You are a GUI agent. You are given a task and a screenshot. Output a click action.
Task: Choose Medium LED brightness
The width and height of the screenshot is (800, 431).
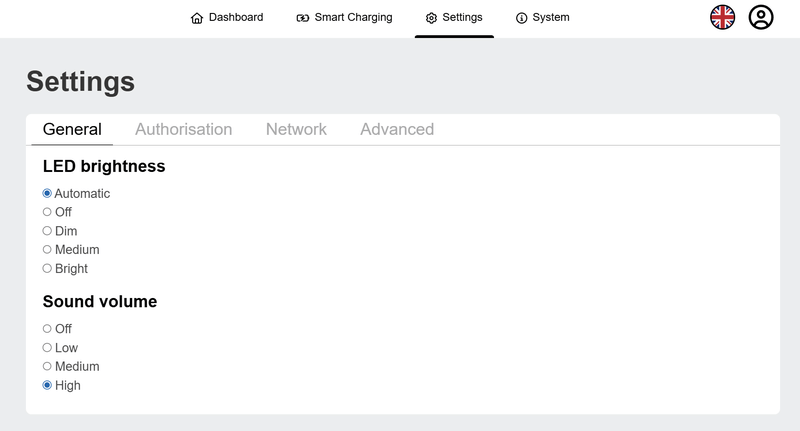click(x=47, y=249)
